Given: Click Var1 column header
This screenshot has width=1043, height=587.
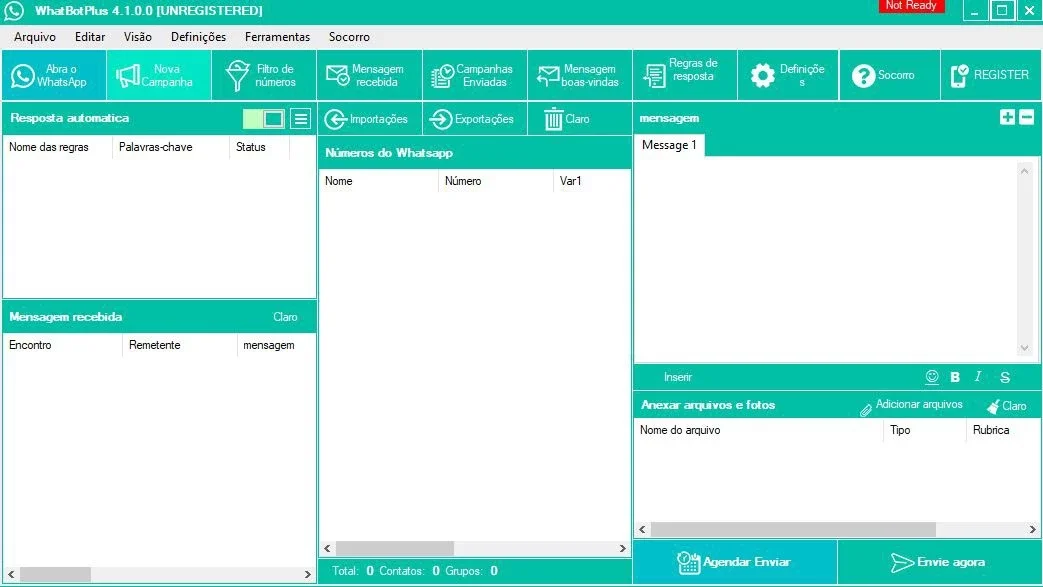Looking at the screenshot, I should click(x=591, y=181).
